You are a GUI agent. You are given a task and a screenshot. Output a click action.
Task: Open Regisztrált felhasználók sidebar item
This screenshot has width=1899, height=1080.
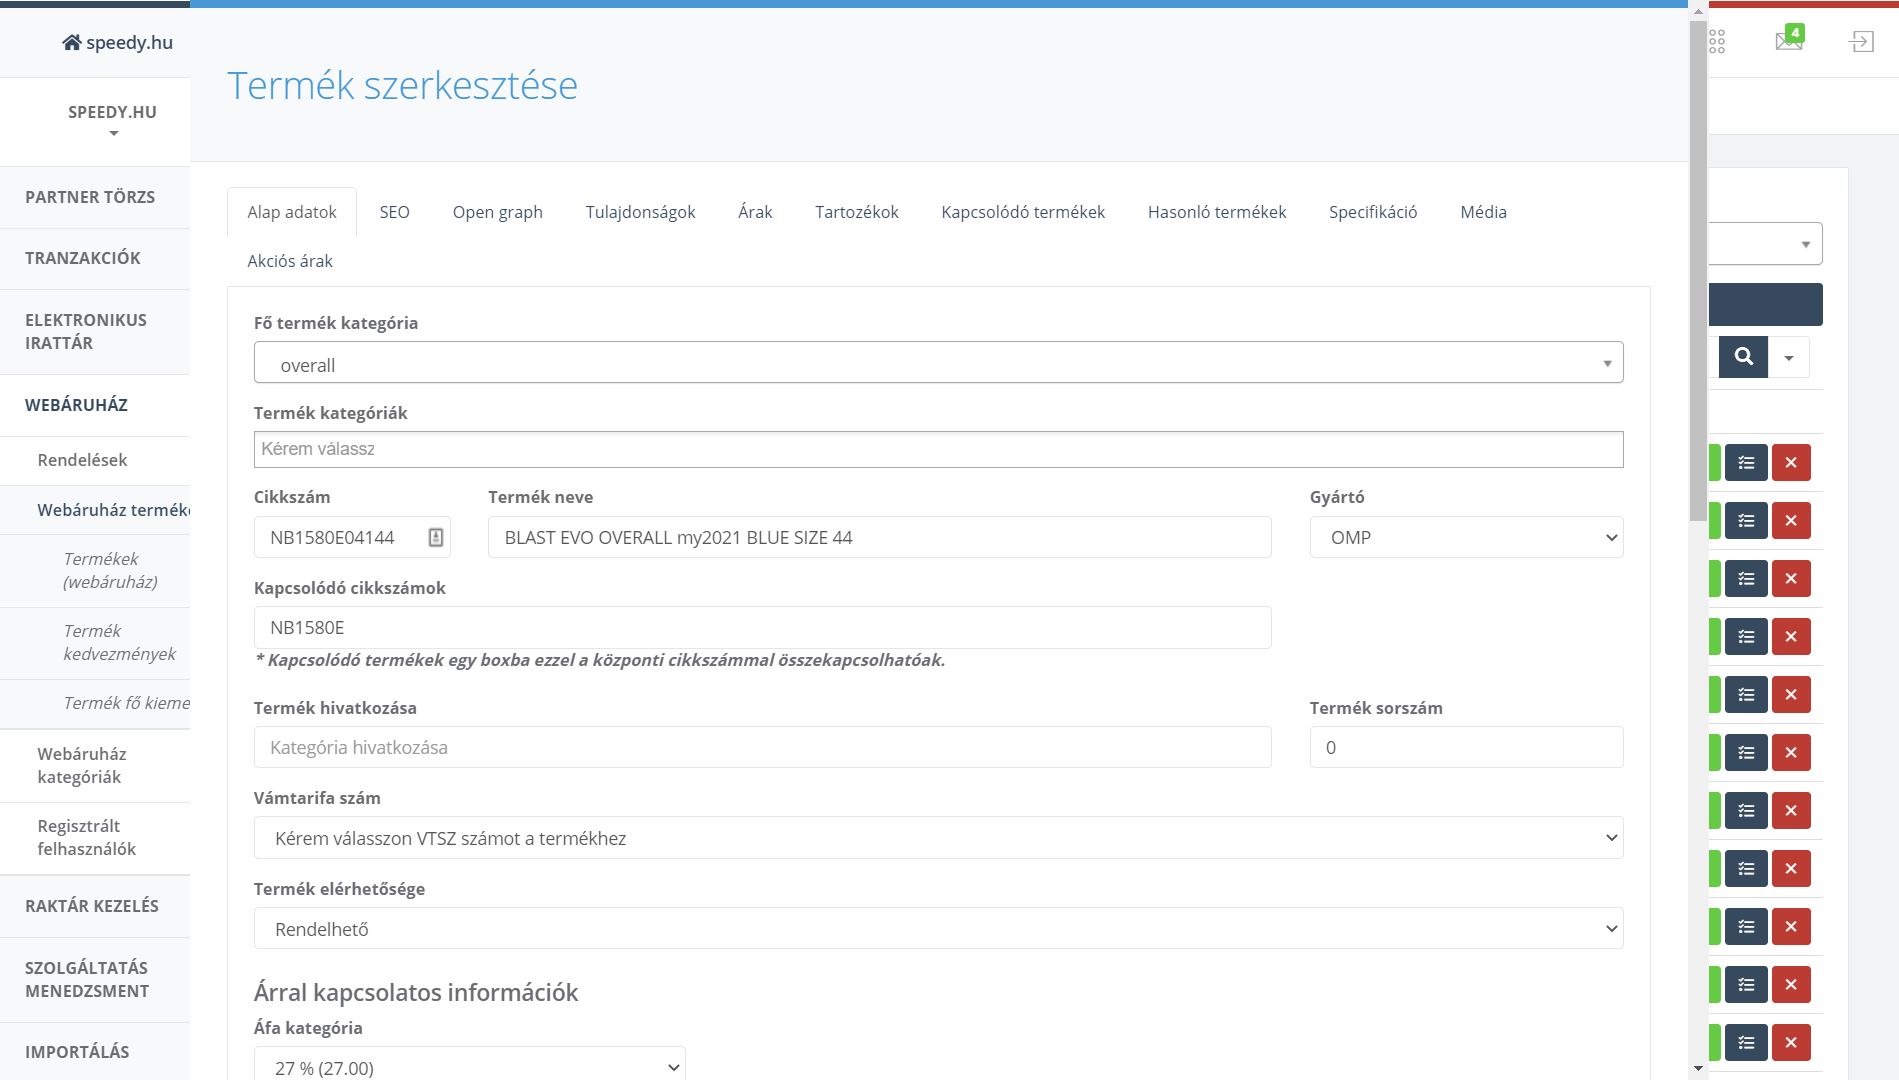95,837
